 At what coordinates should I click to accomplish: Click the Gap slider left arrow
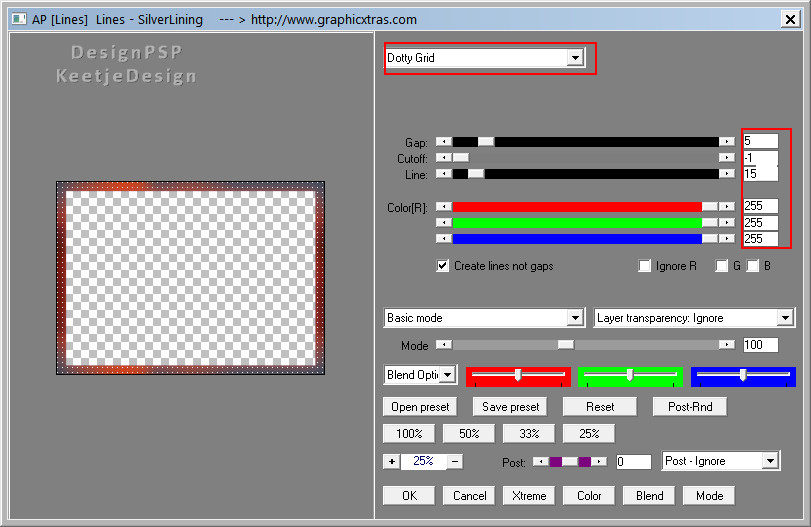click(443, 142)
